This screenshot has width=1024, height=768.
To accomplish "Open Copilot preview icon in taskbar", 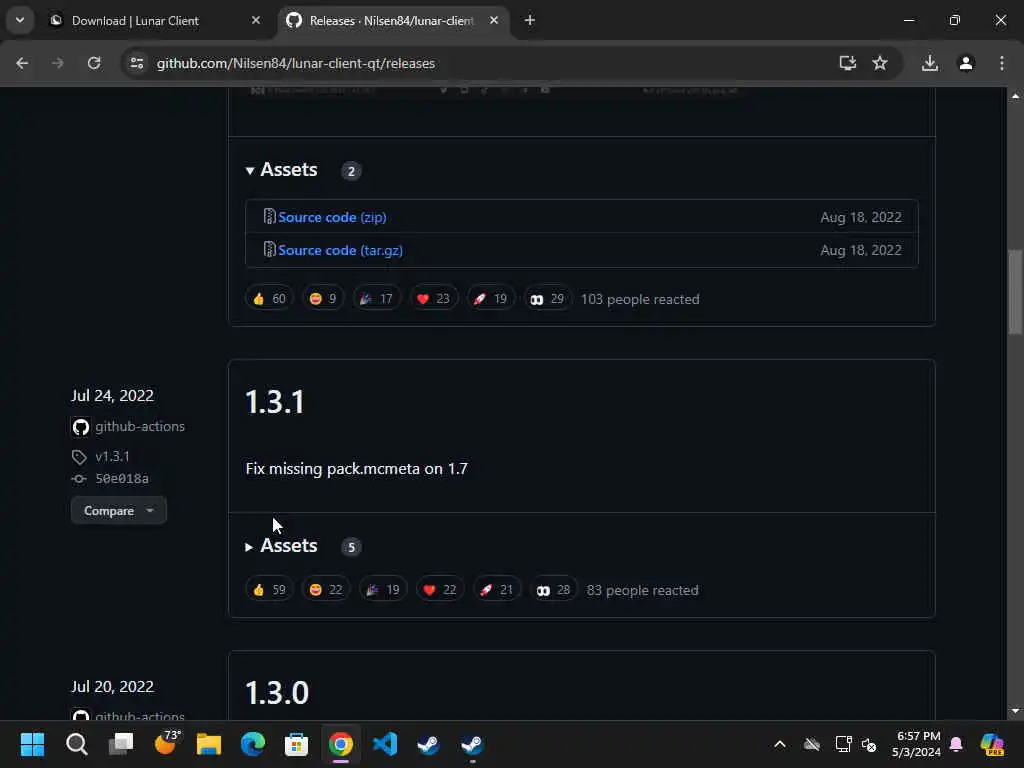I will tap(992, 744).
